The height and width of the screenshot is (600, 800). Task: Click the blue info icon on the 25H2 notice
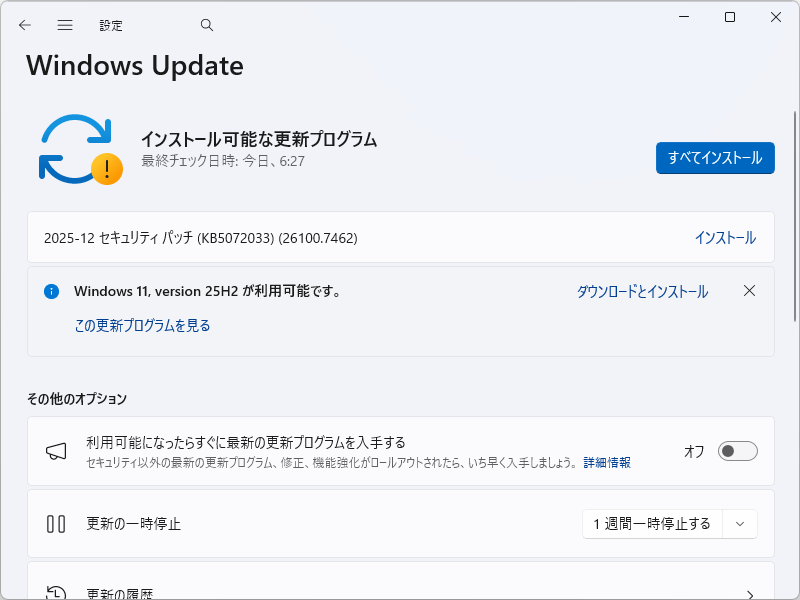(x=51, y=291)
